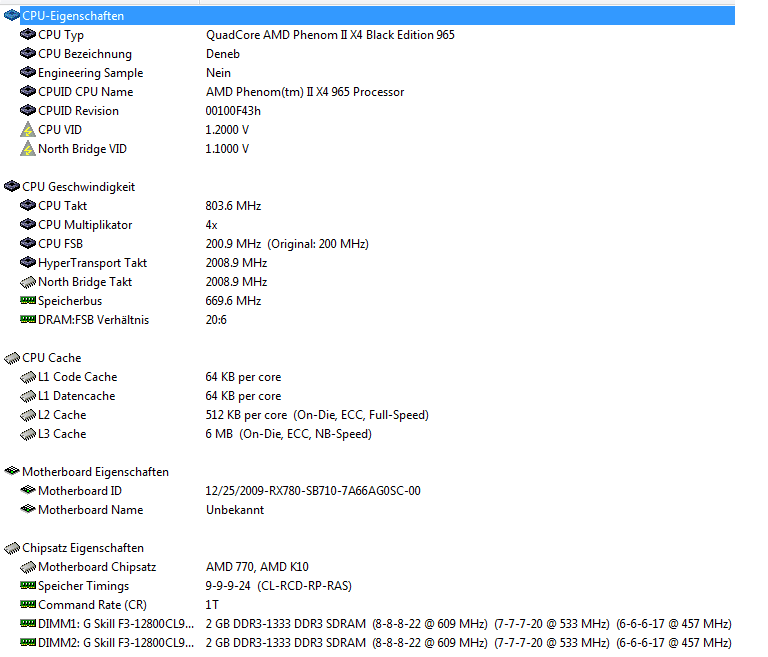
Task: Click the CPU Multiplikator icon
Action: (28, 225)
